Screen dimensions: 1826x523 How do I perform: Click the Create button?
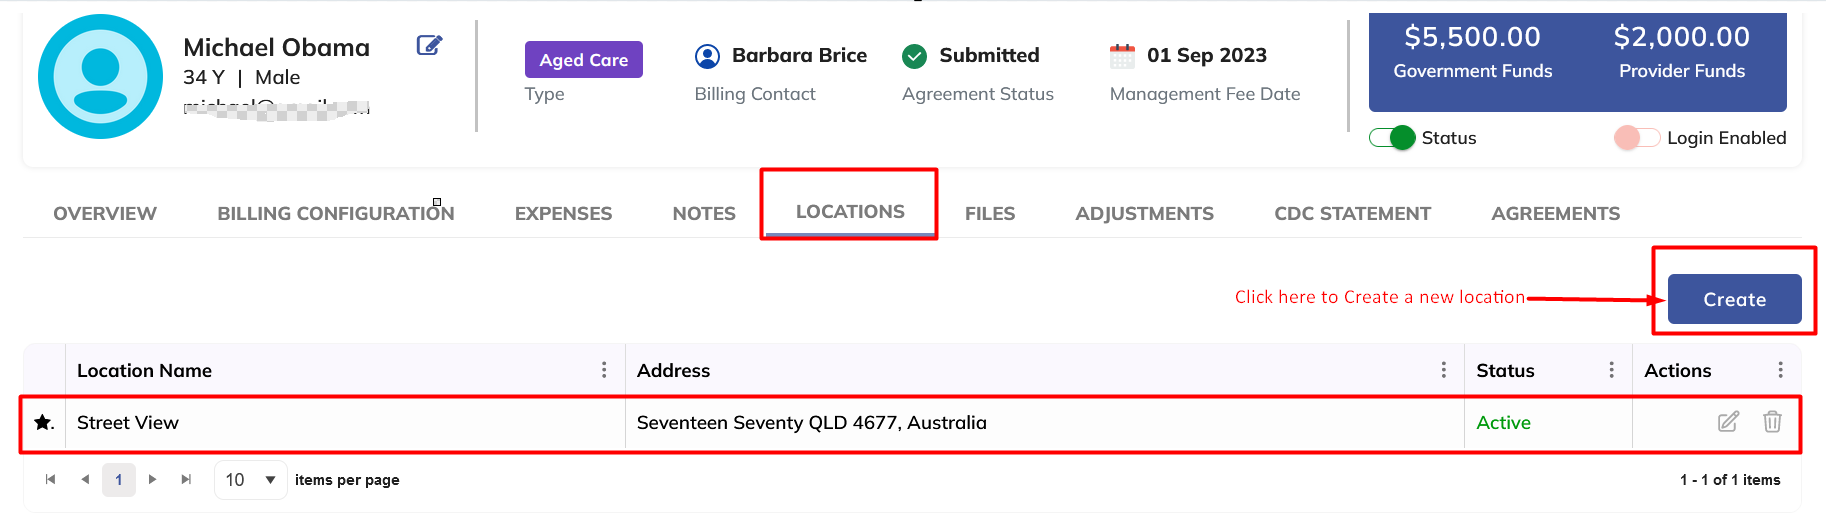tap(1734, 299)
